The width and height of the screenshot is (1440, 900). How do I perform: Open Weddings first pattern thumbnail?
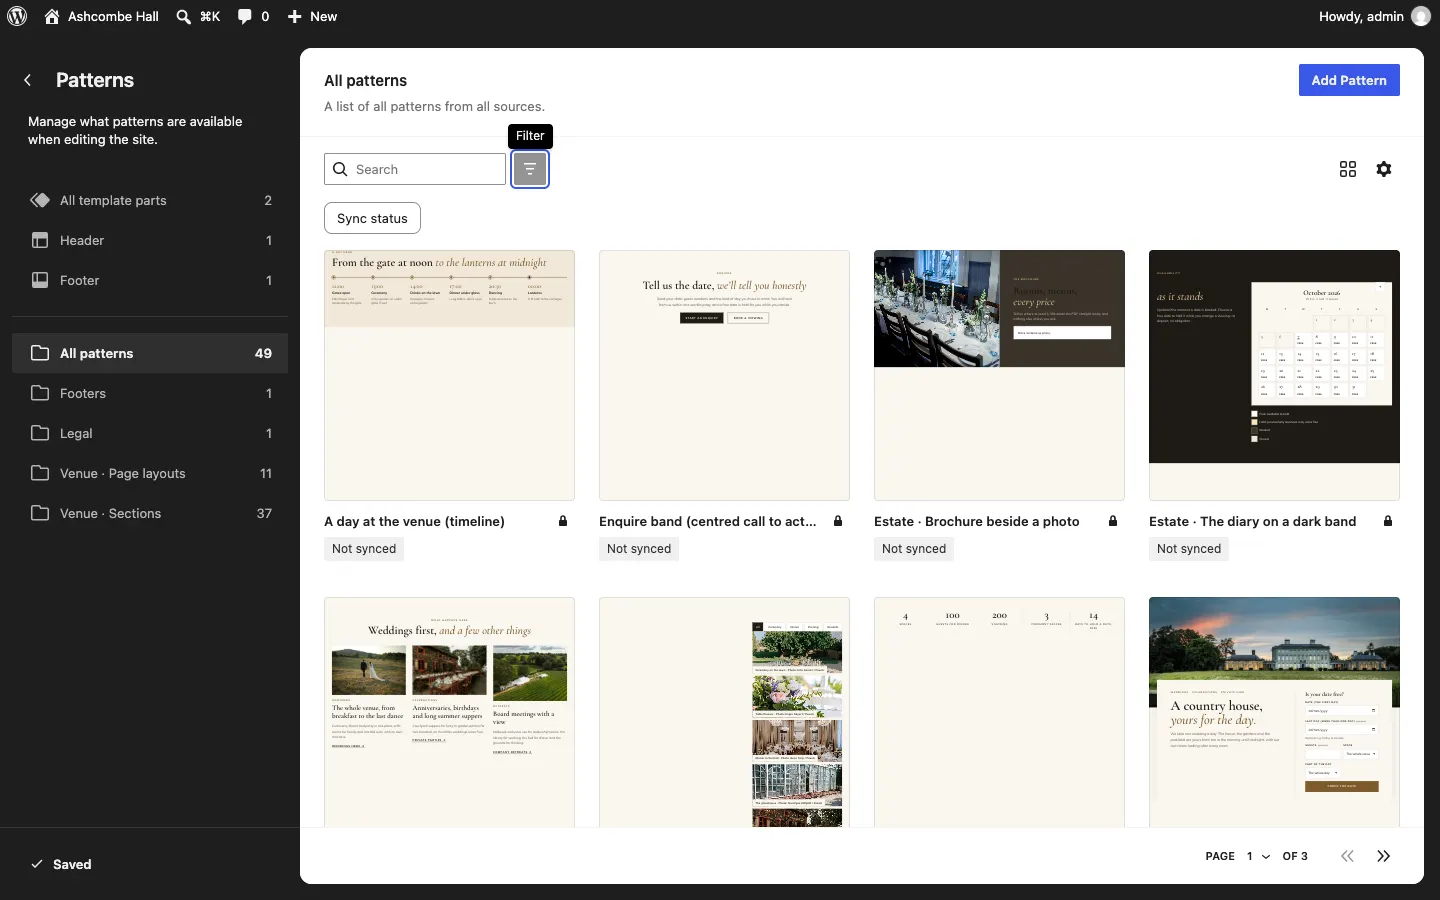click(x=449, y=712)
